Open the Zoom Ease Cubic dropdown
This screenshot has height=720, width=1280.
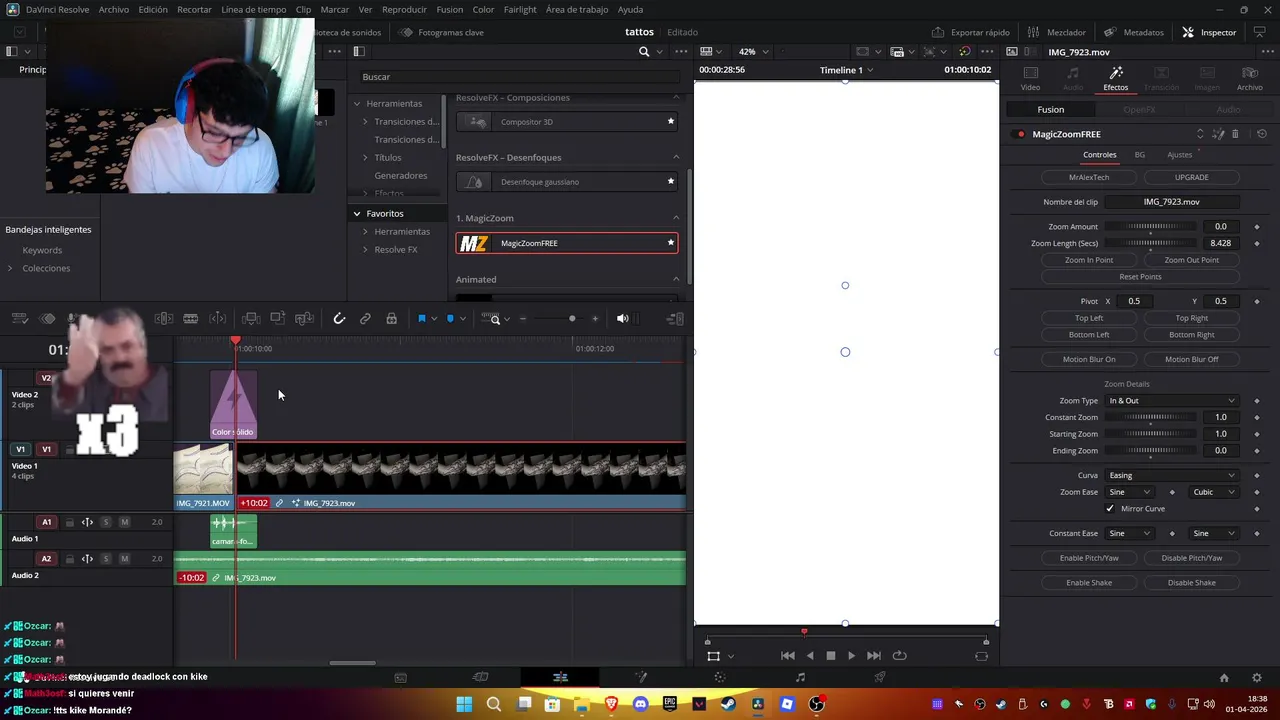pyautogui.click(x=1213, y=492)
